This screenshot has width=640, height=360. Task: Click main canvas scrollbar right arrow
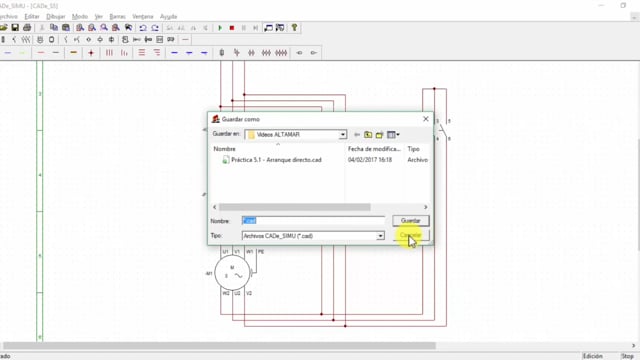(x=633, y=346)
